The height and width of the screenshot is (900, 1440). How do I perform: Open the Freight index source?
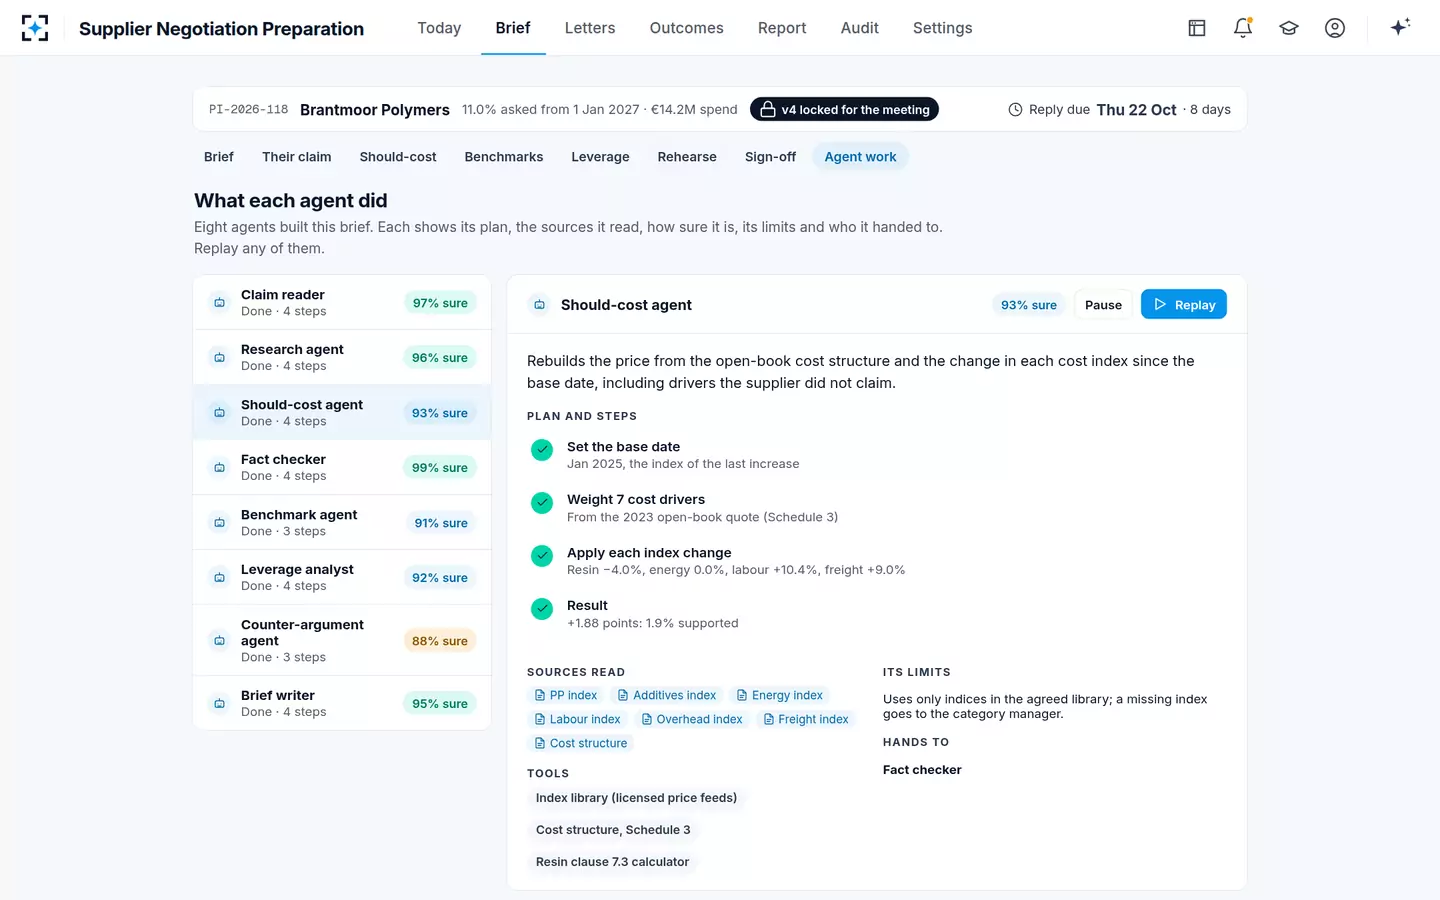806,720
